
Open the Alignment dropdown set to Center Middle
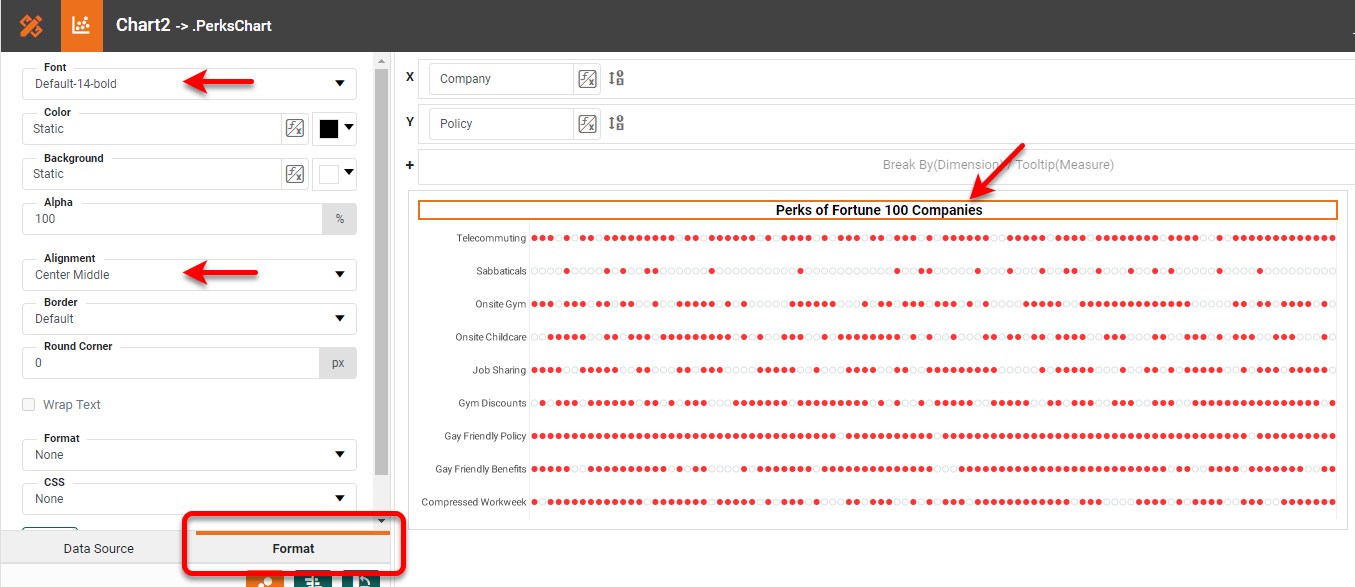[x=189, y=275]
